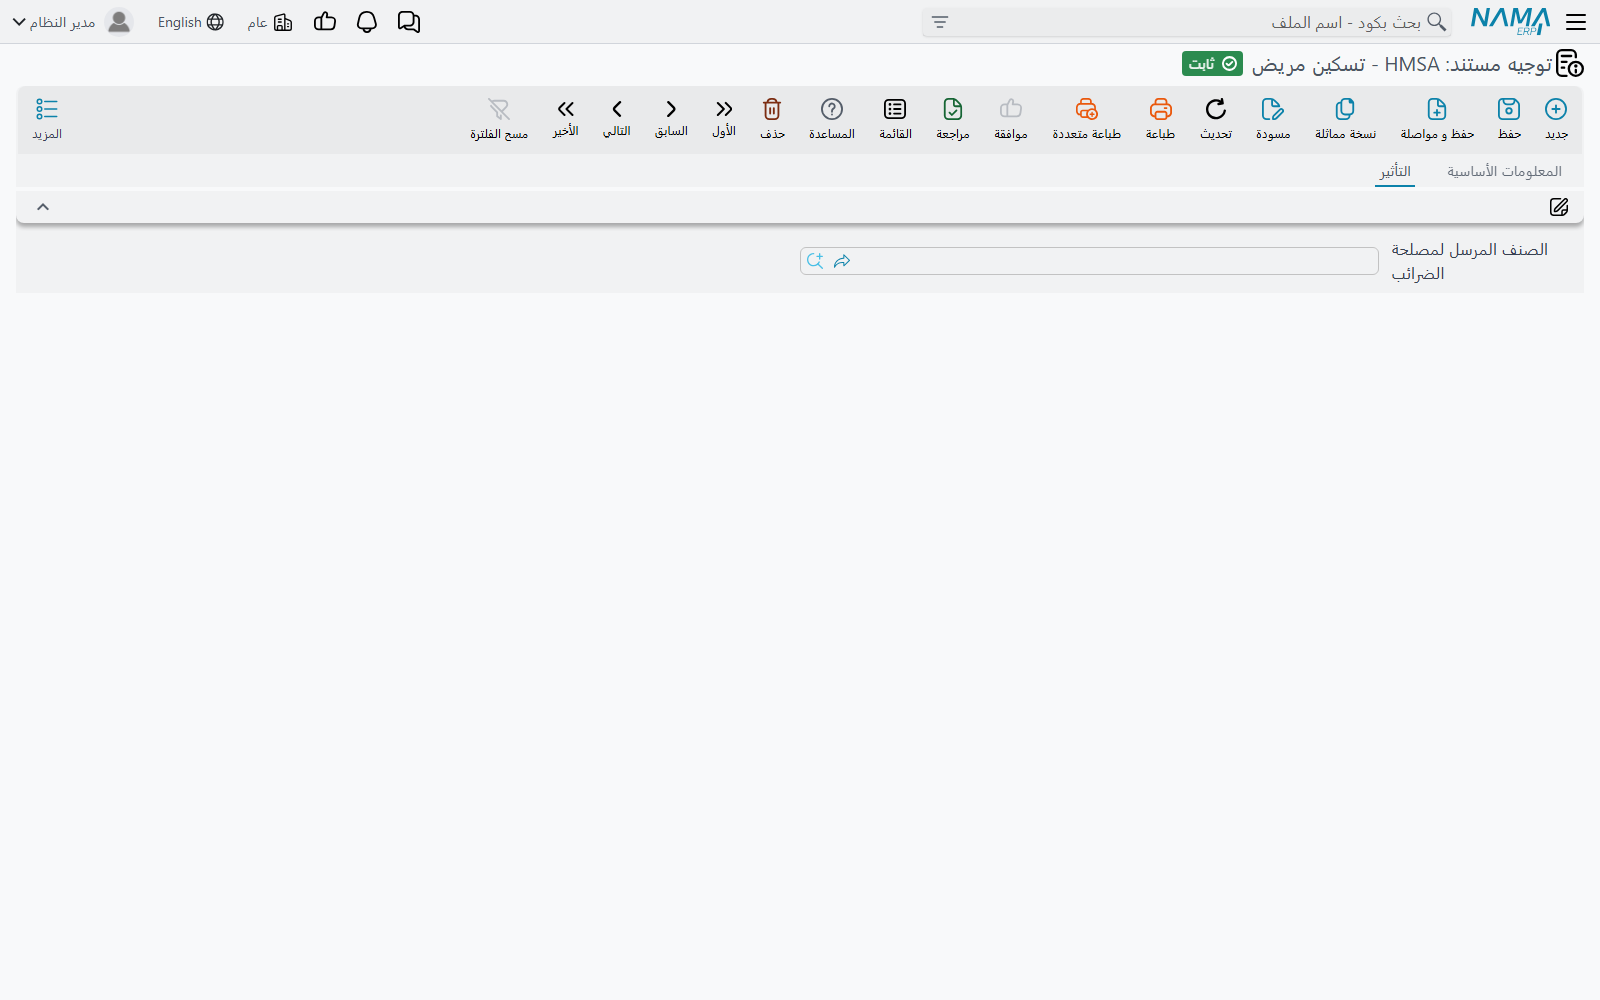Go to the first record (الأول)

coord(724,118)
